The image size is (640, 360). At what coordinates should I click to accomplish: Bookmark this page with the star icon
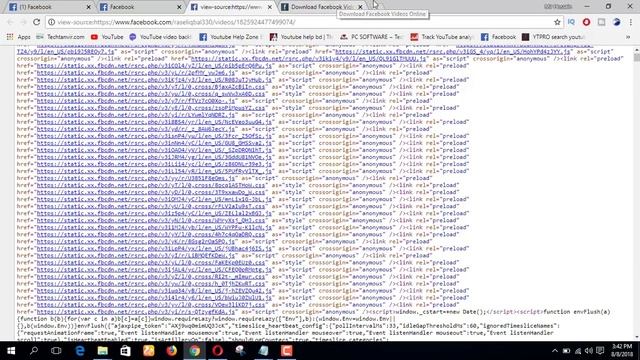[557, 22]
